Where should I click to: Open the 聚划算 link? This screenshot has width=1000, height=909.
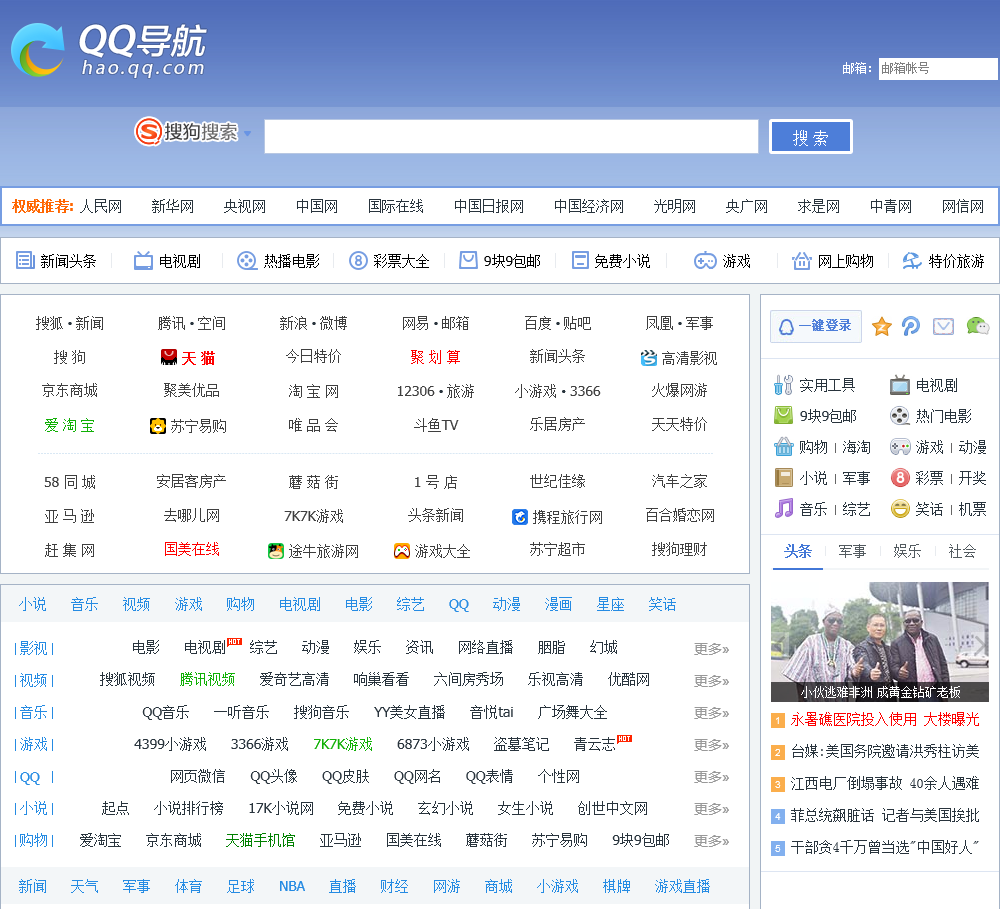(436, 357)
